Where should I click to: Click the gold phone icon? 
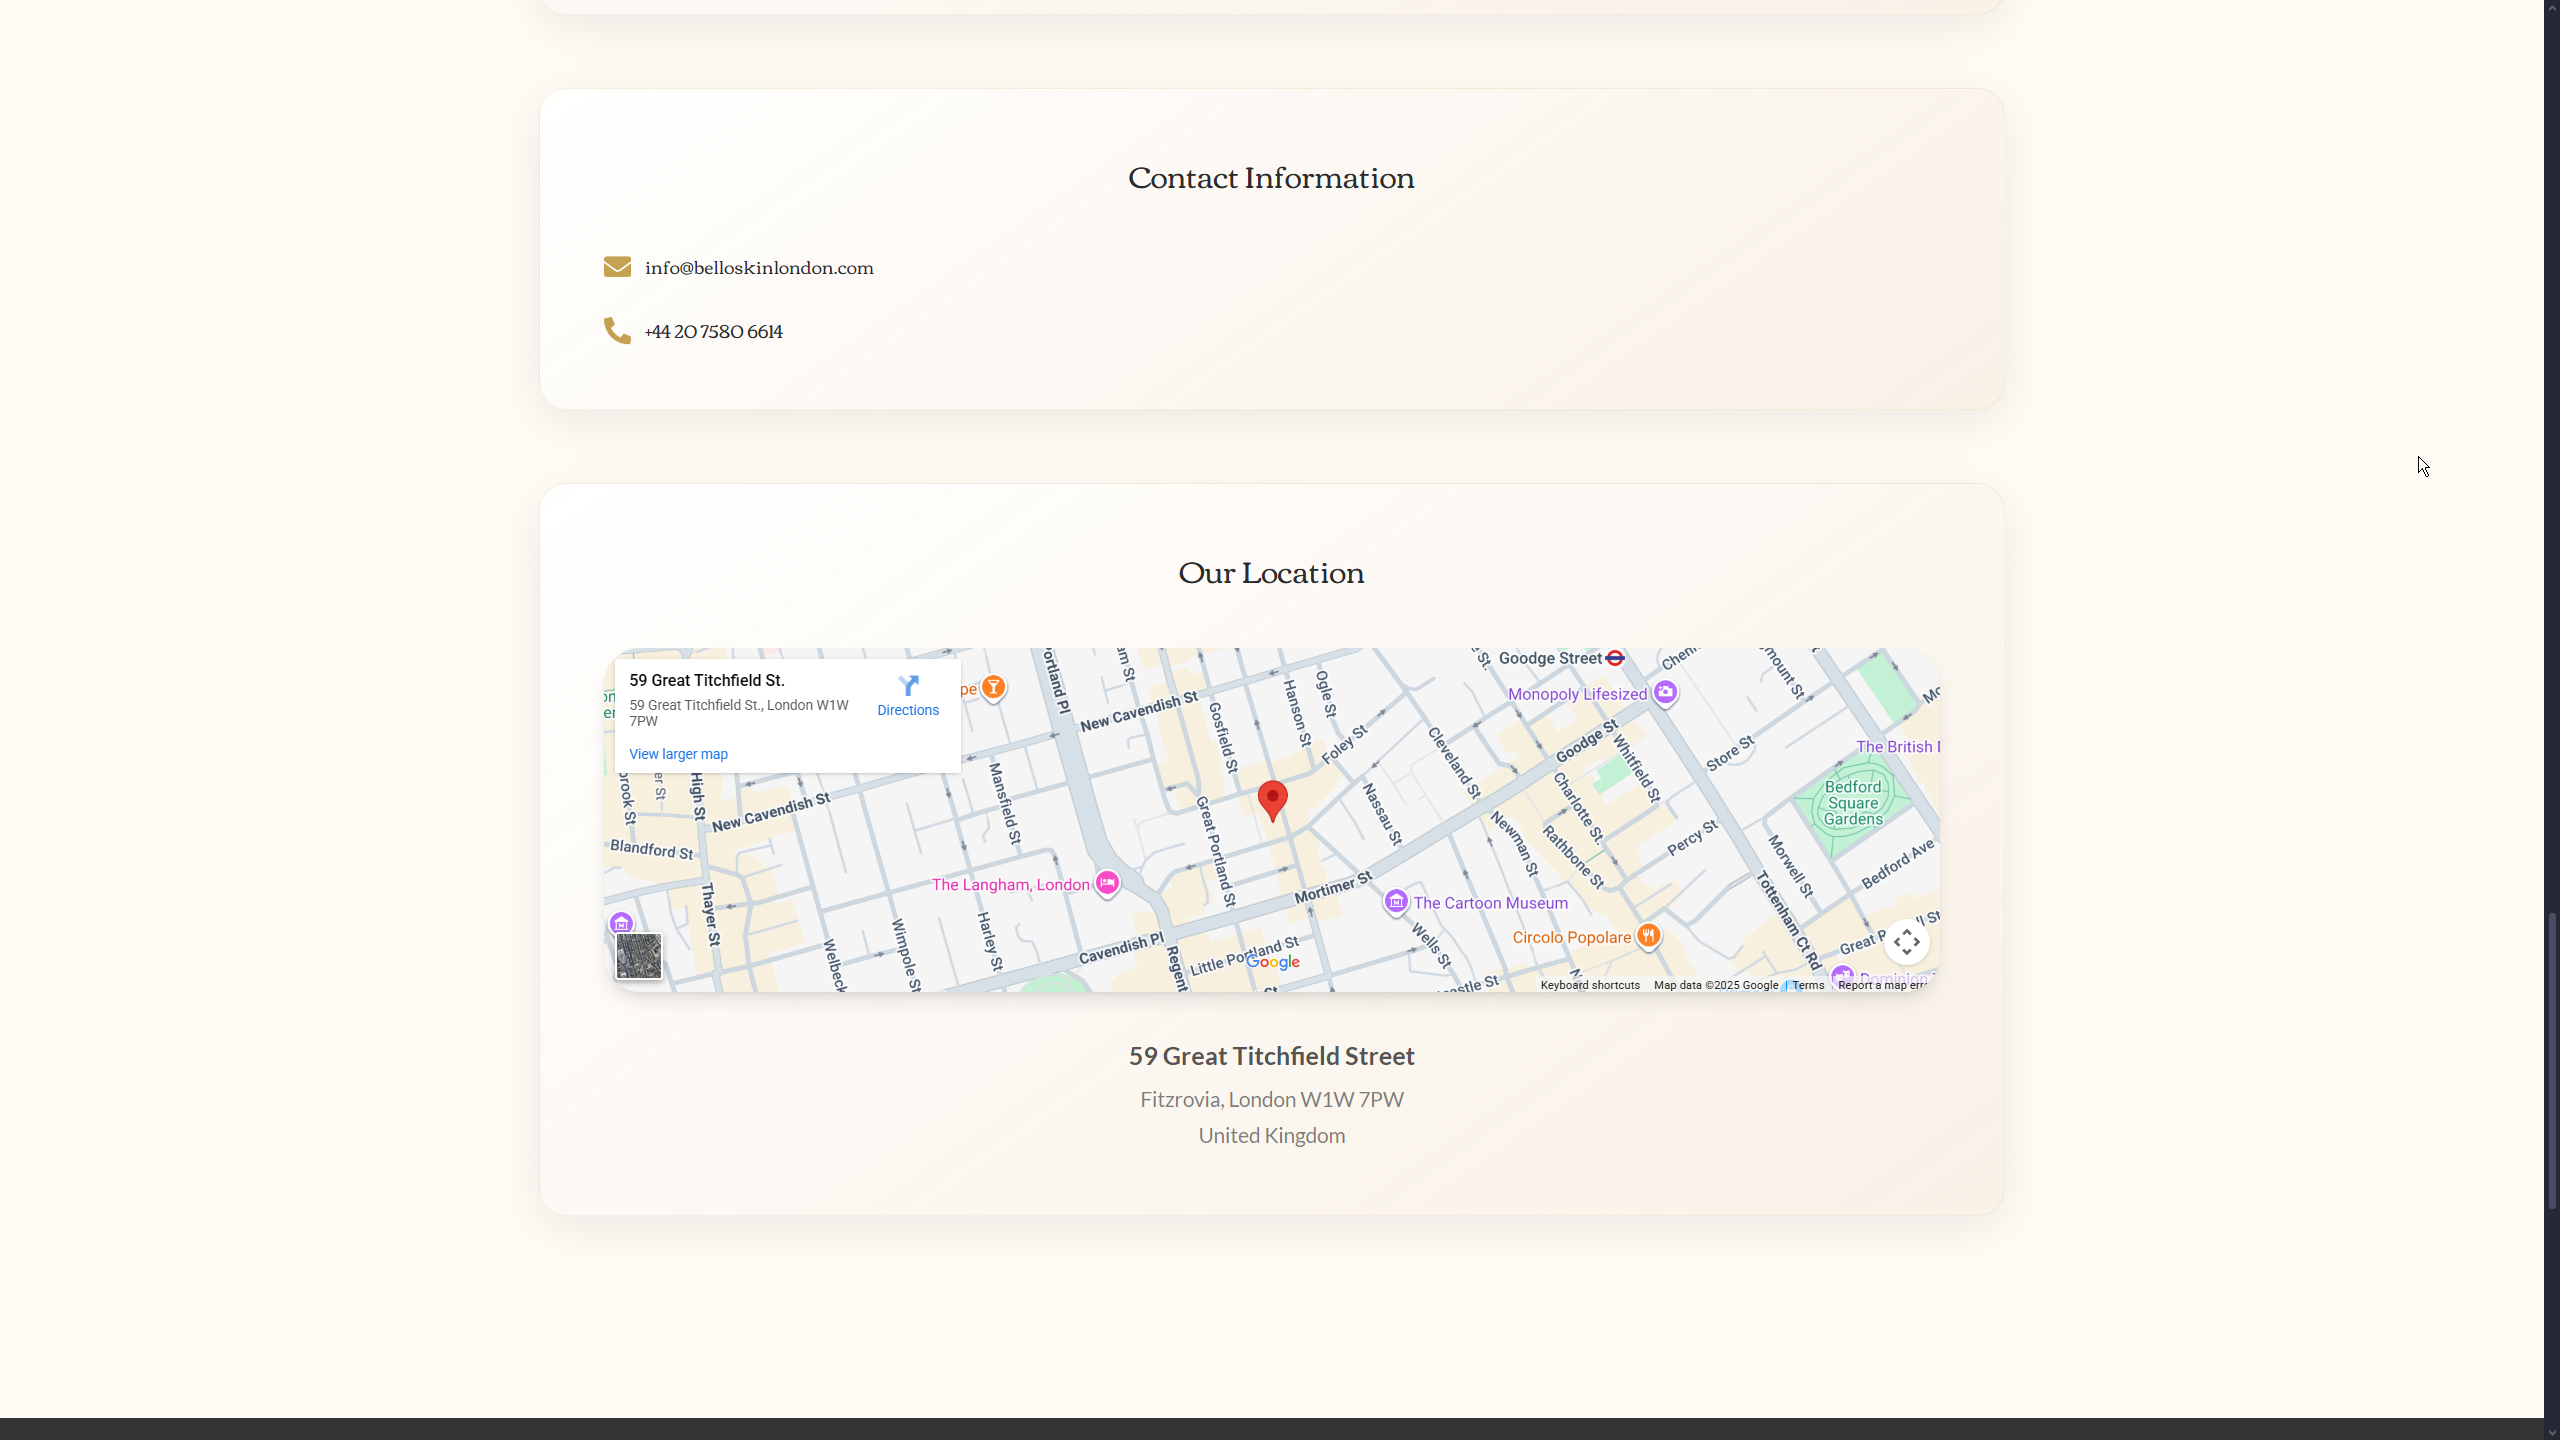[617, 331]
